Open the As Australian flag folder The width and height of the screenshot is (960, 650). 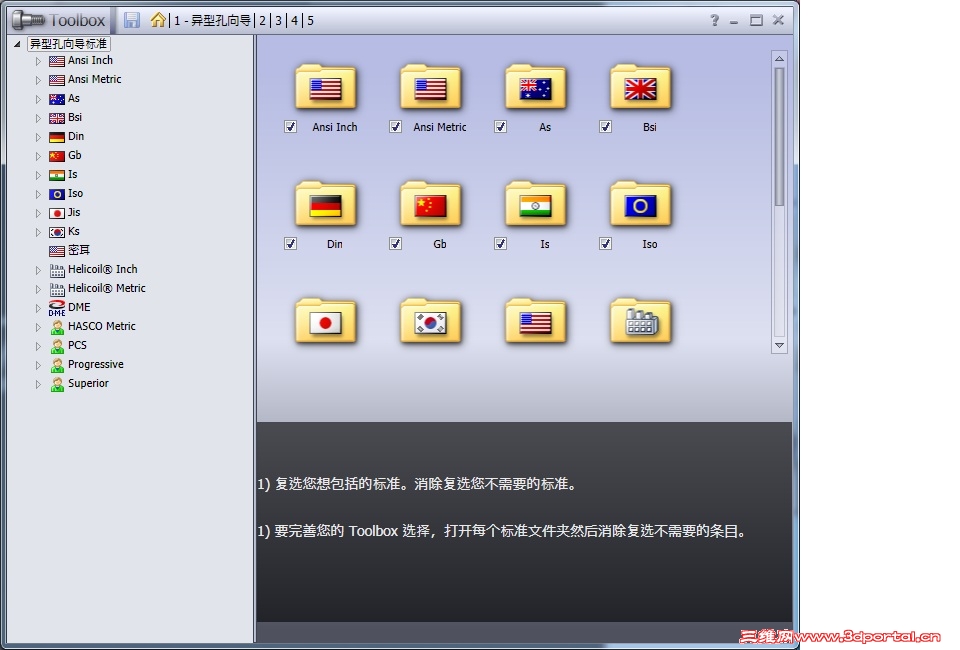pyautogui.click(x=536, y=87)
